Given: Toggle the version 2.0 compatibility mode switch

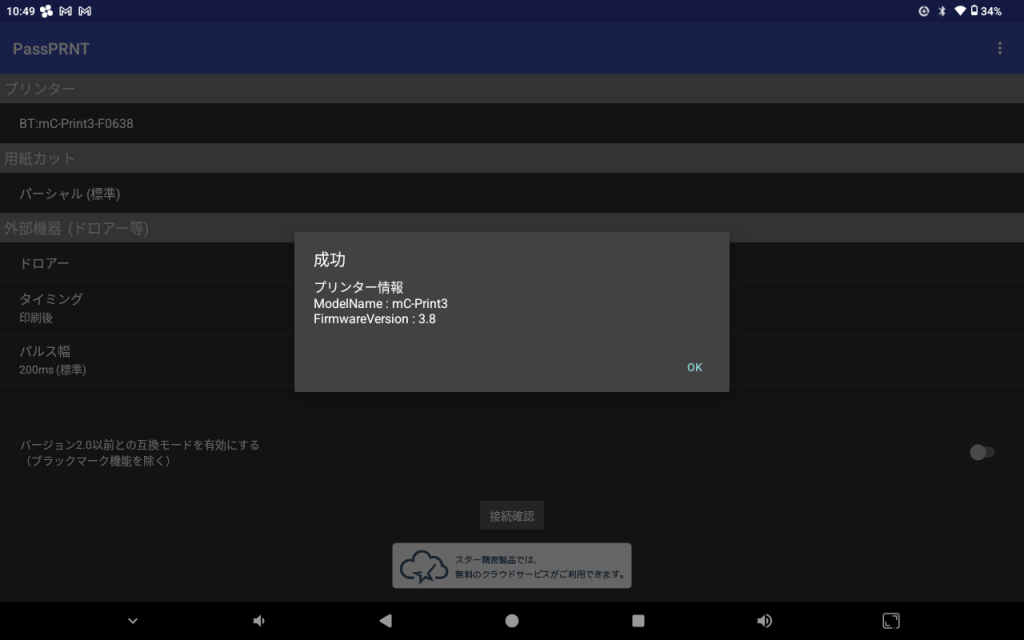Looking at the screenshot, I should [x=981, y=452].
